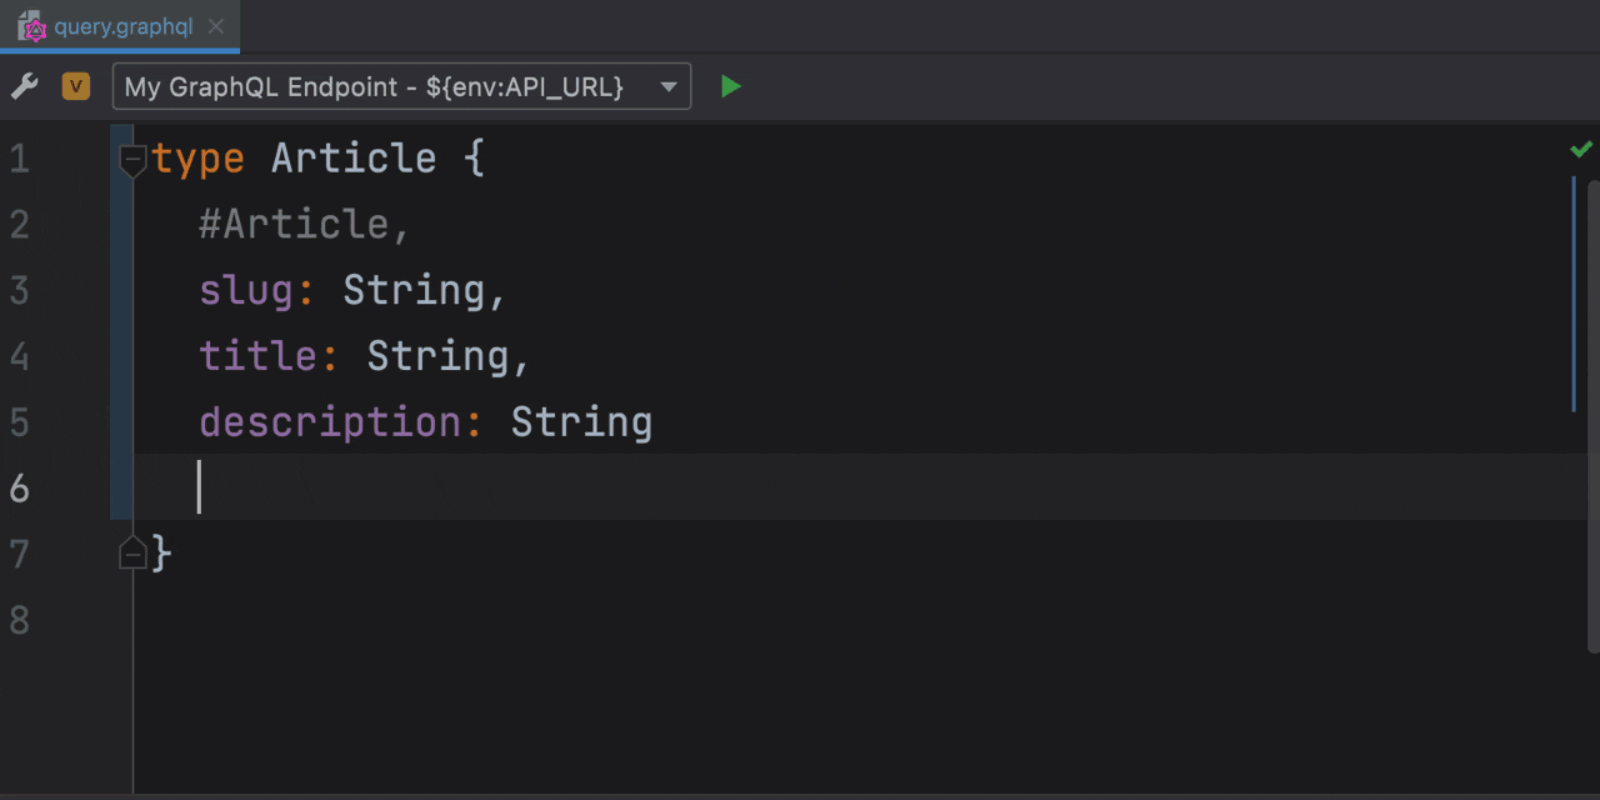Click the dropdown arrow beside API_URL

click(x=669, y=87)
